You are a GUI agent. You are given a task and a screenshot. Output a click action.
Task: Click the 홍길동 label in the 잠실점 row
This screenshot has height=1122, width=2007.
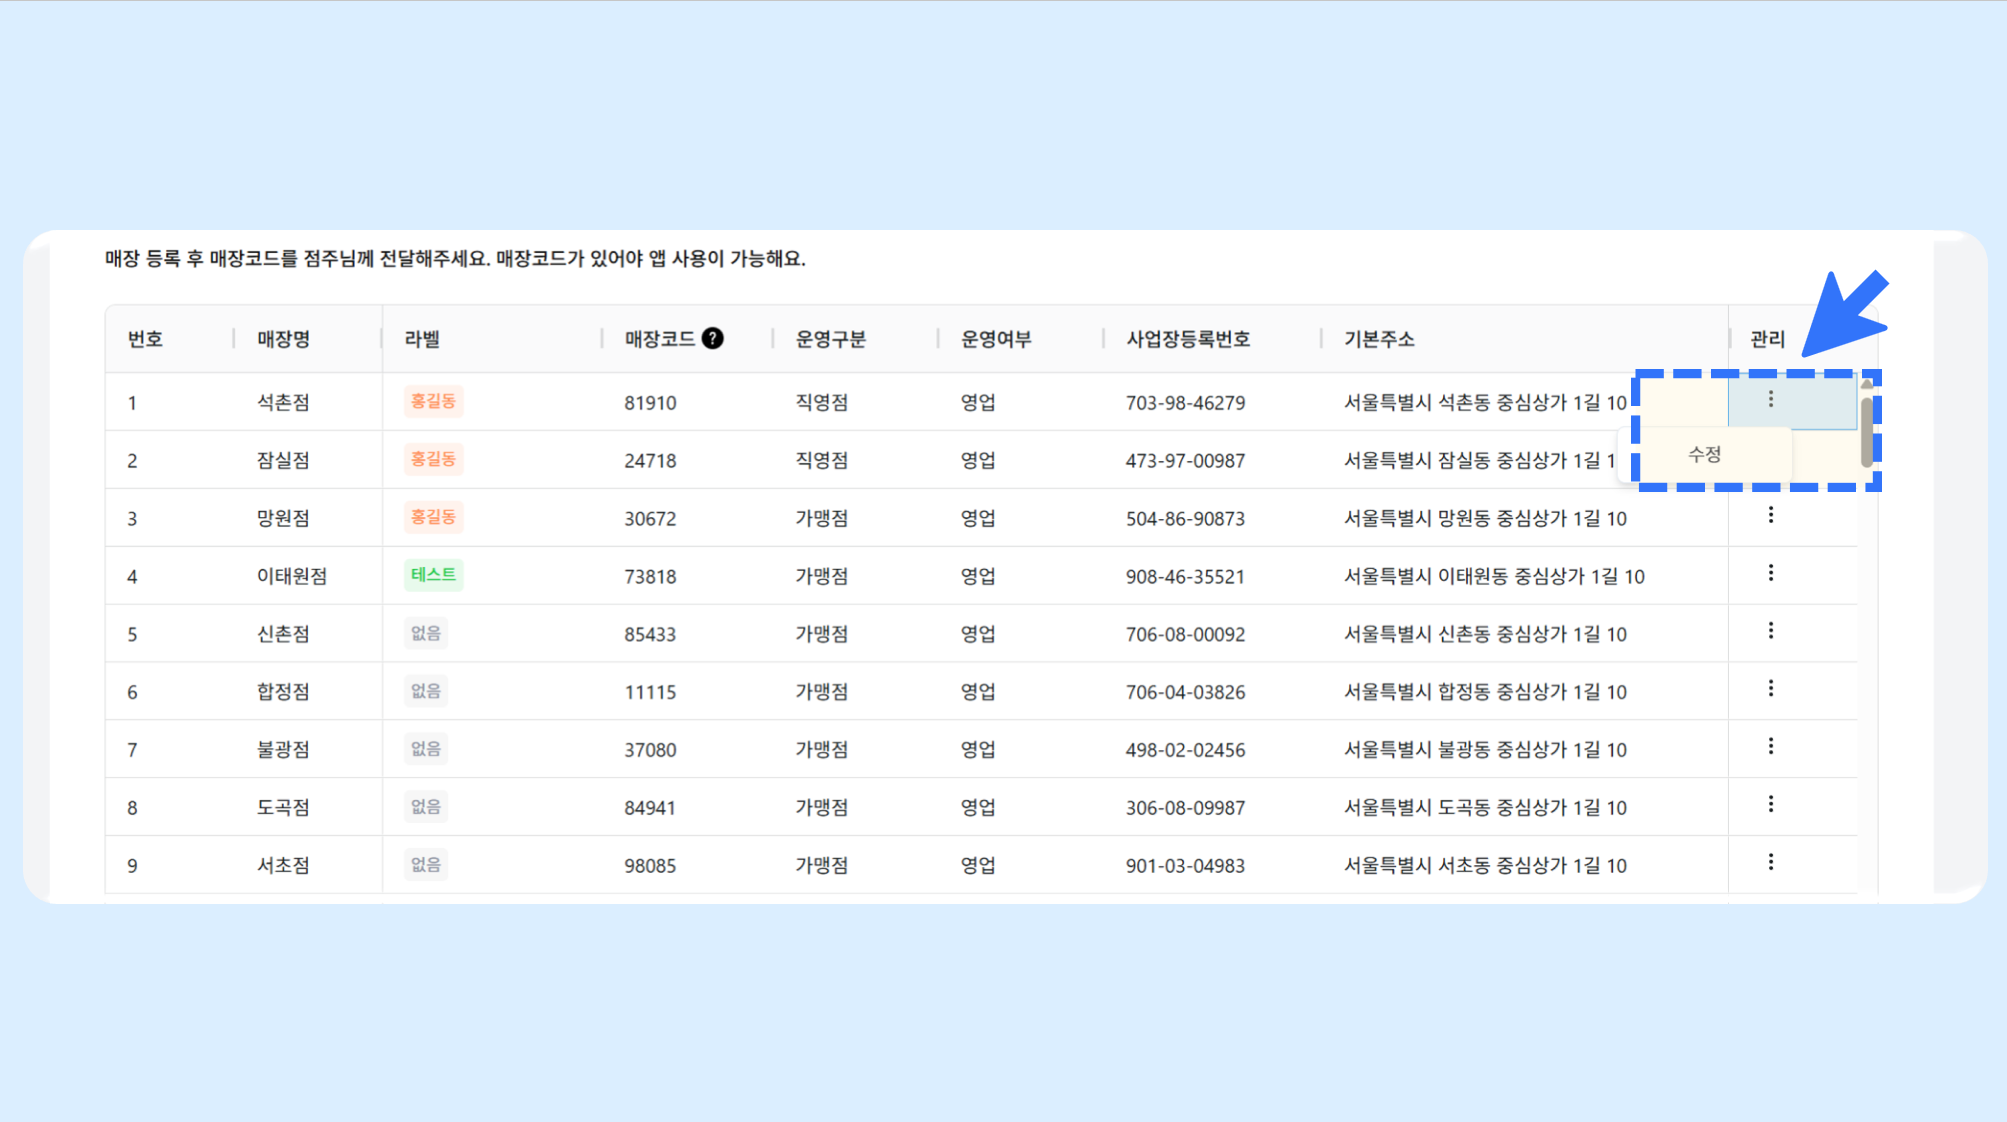point(433,459)
